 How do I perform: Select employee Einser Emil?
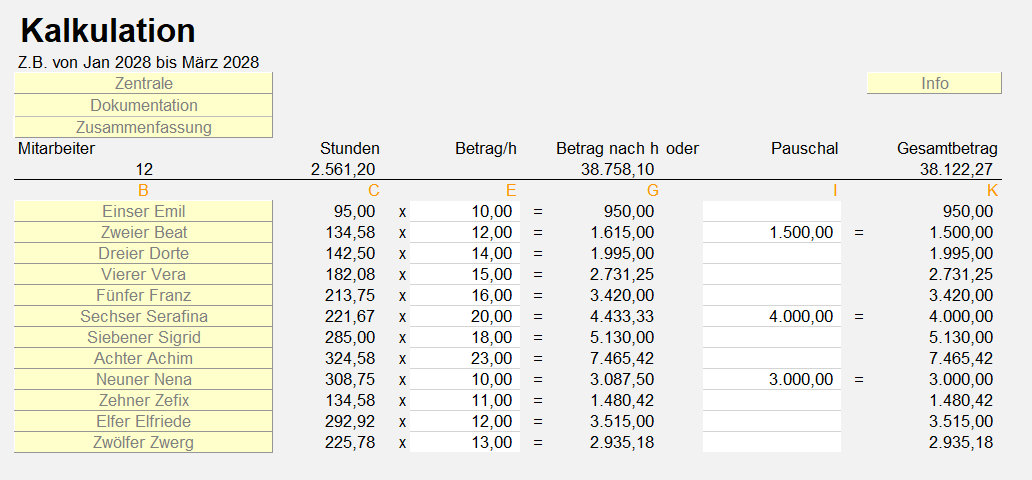tap(143, 211)
